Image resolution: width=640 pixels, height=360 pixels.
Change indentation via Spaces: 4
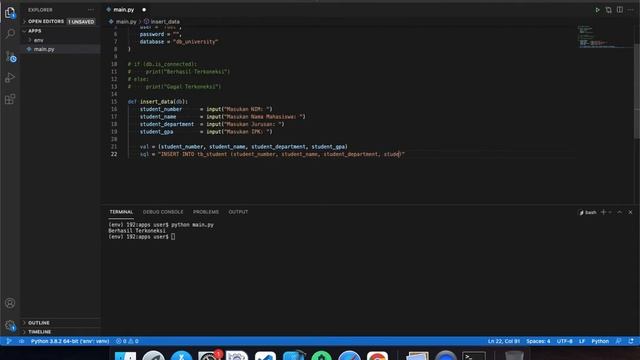coord(538,341)
